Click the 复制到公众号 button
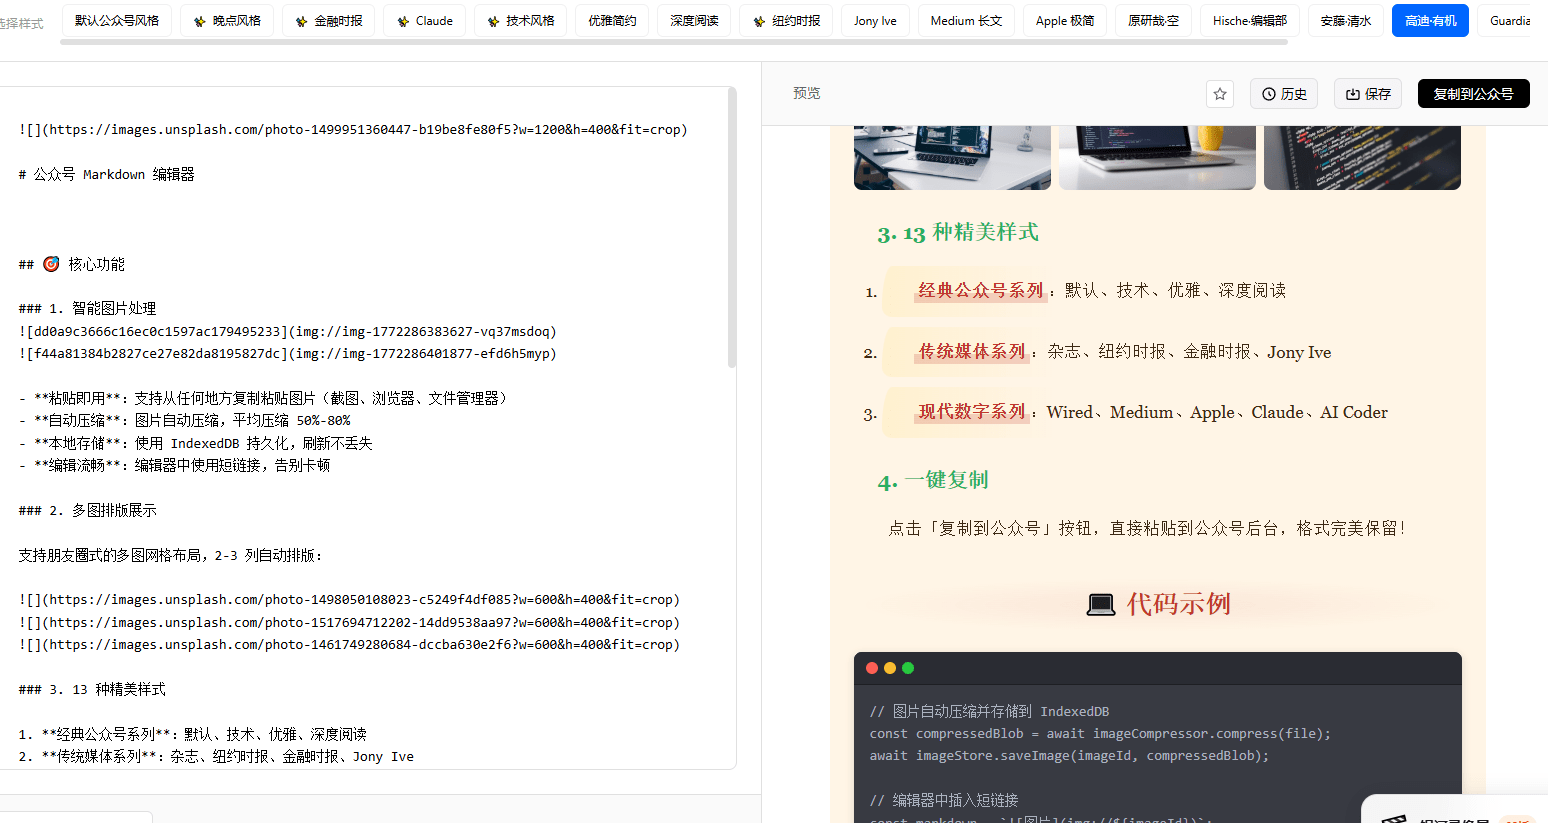Screen dimensions: 1548x823 (x=1473, y=93)
